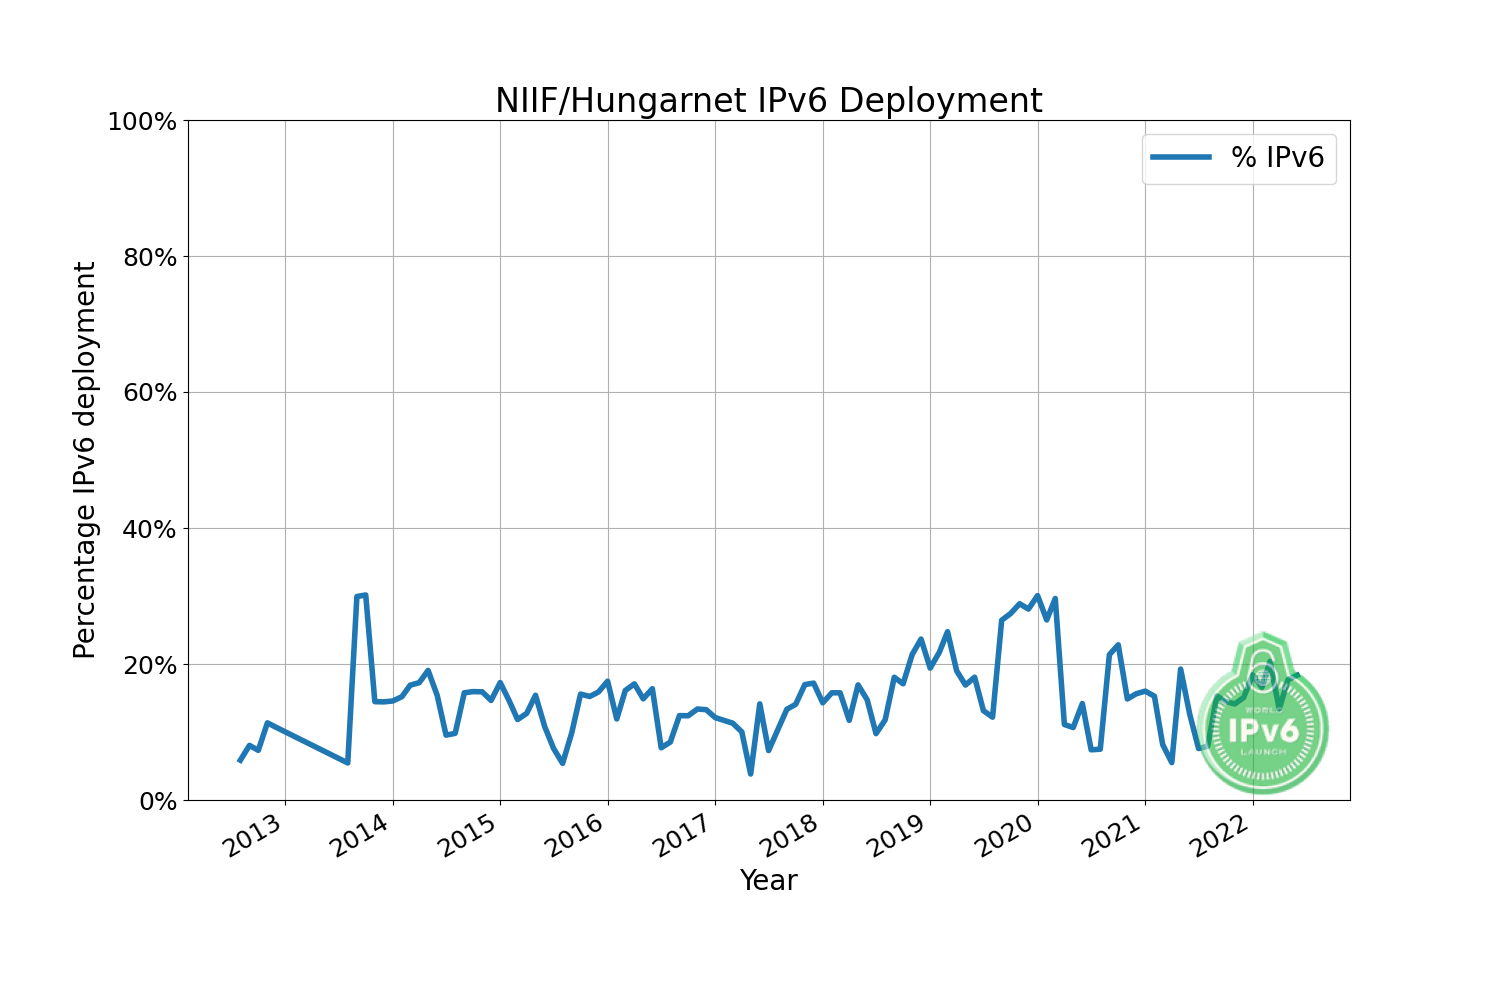Click the 2022 year tick label

pos(1221,835)
